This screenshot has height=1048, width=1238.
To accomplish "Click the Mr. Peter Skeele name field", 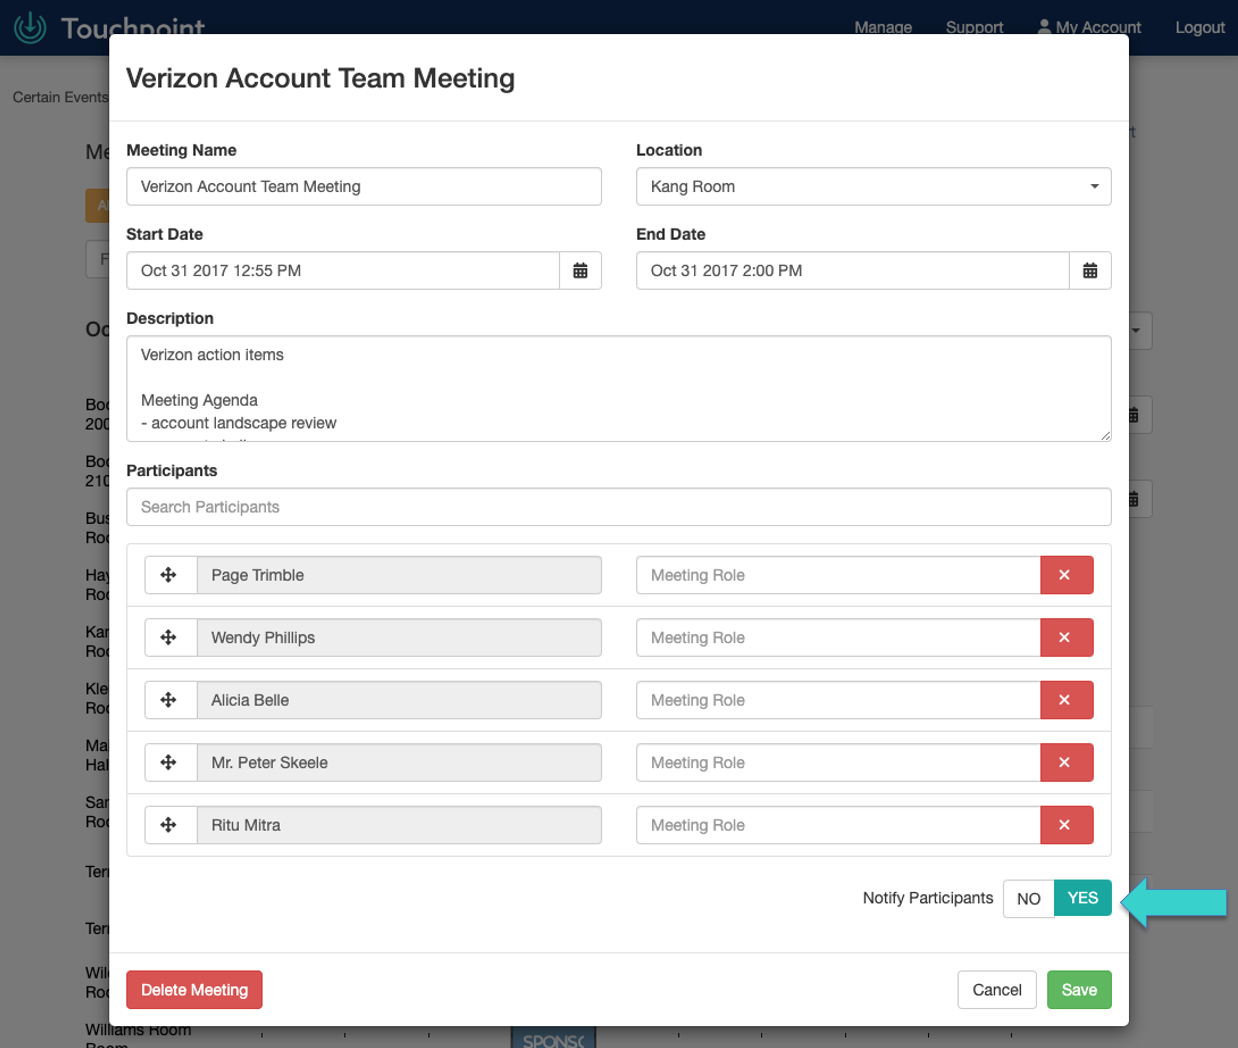I will click(399, 763).
